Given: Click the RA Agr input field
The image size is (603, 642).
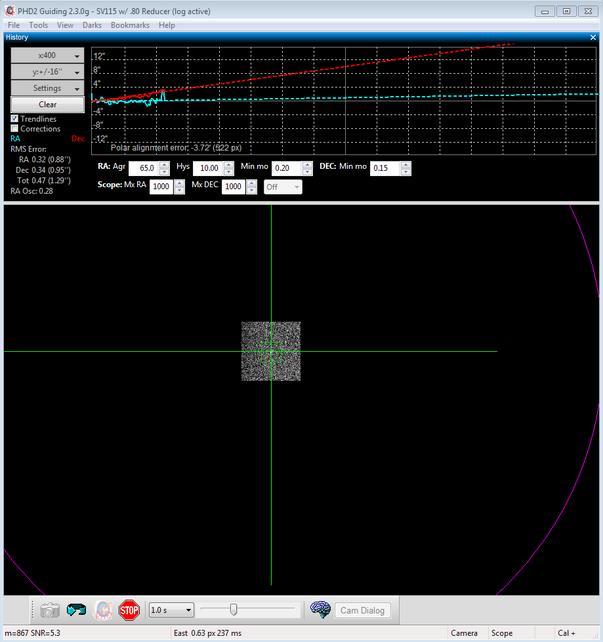Looking at the screenshot, I should 144,168.
